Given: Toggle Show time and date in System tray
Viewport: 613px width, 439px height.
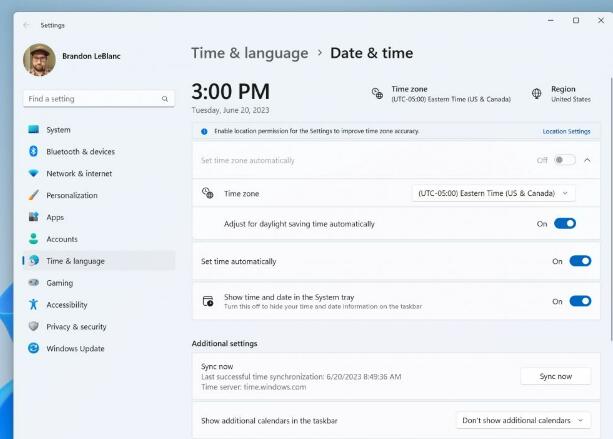Looking at the screenshot, I should [580, 301].
